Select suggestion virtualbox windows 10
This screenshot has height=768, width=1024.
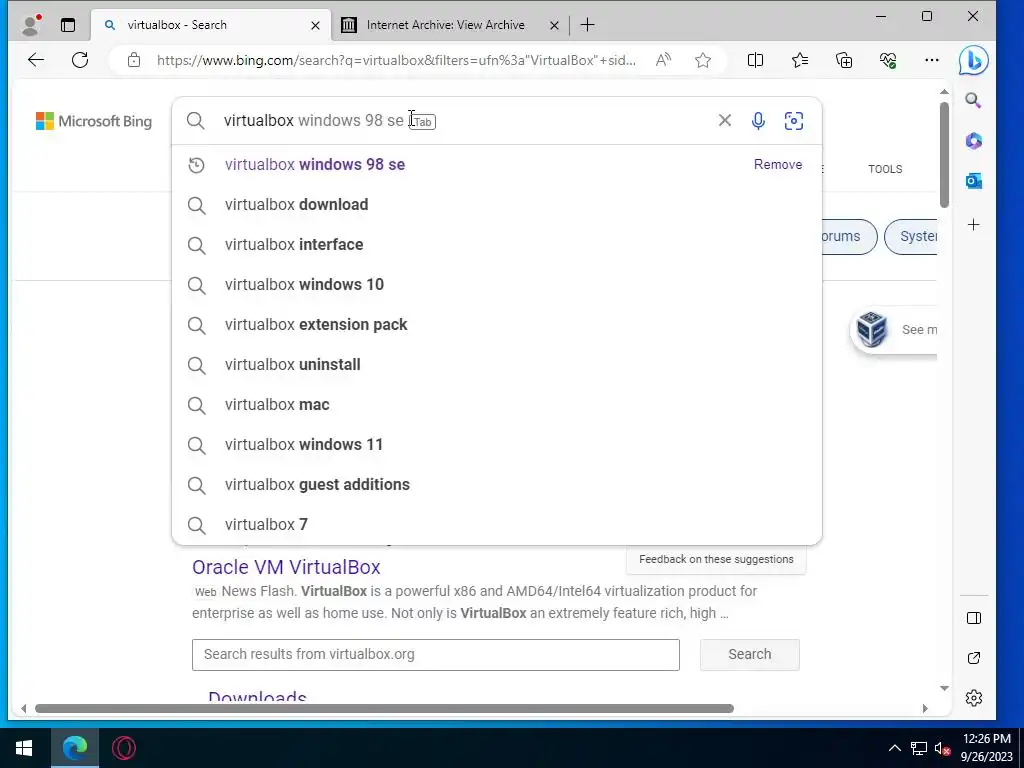pos(496,285)
